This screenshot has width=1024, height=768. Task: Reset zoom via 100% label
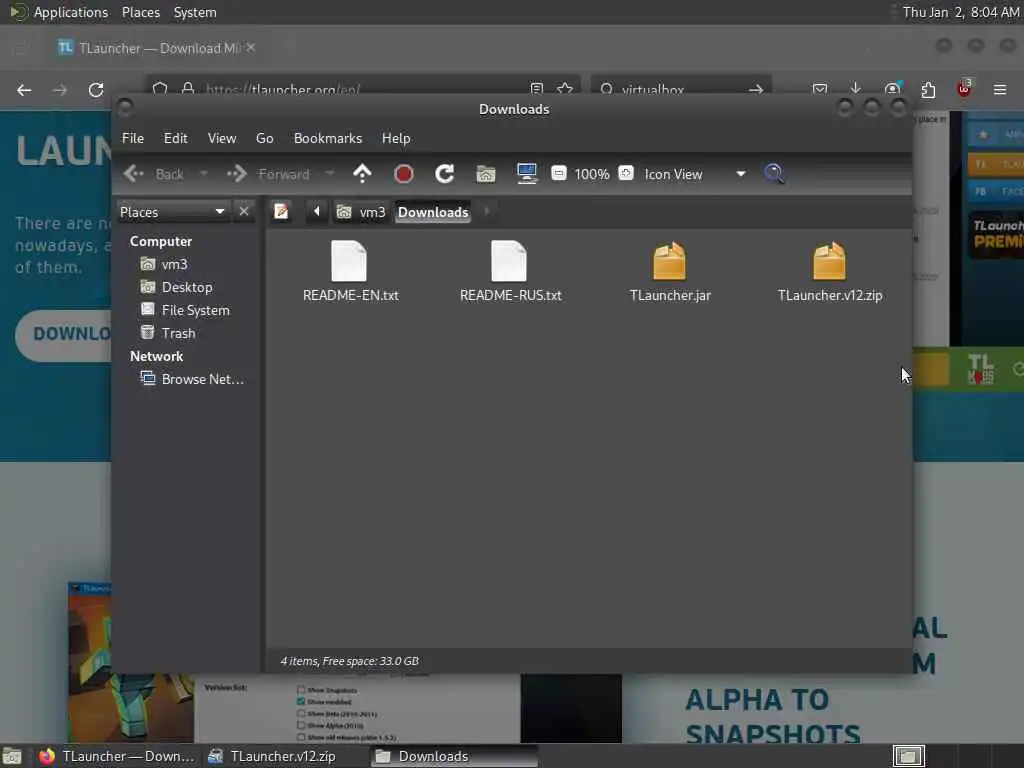pos(592,174)
